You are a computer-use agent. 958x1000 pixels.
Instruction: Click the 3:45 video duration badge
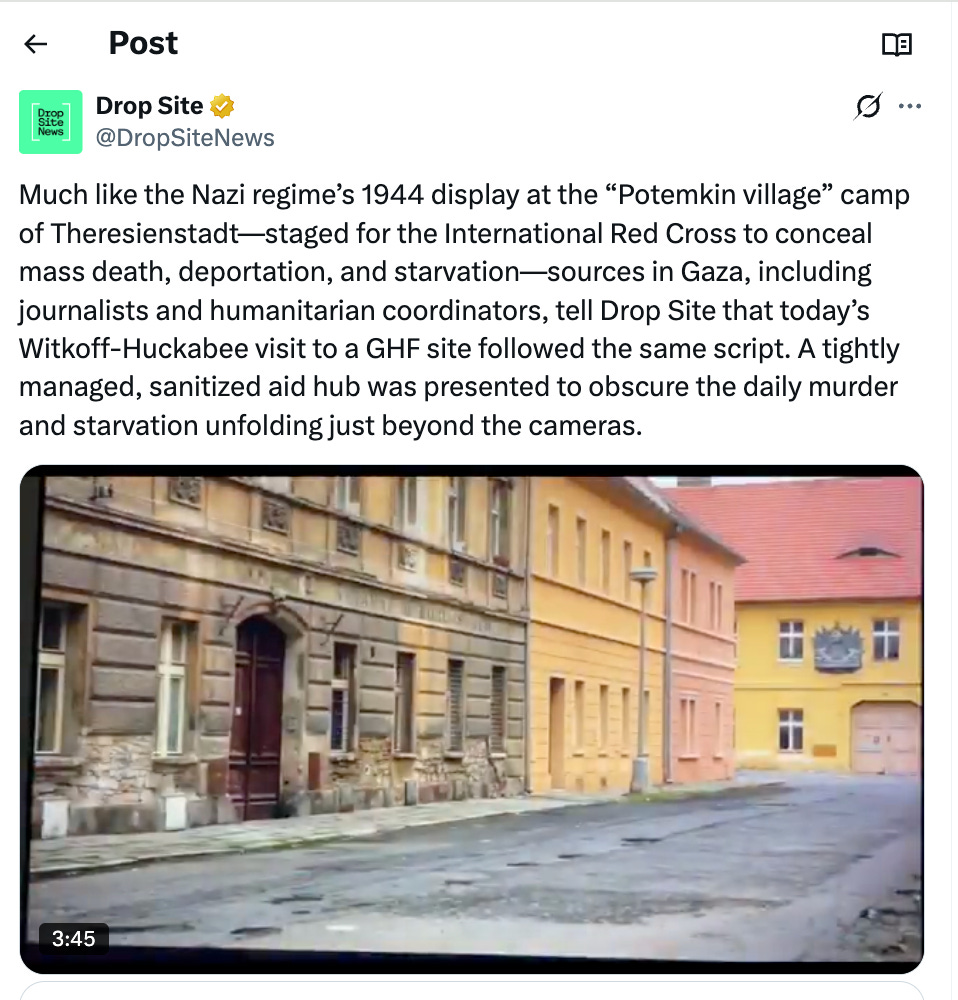click(x=73, y=939)
